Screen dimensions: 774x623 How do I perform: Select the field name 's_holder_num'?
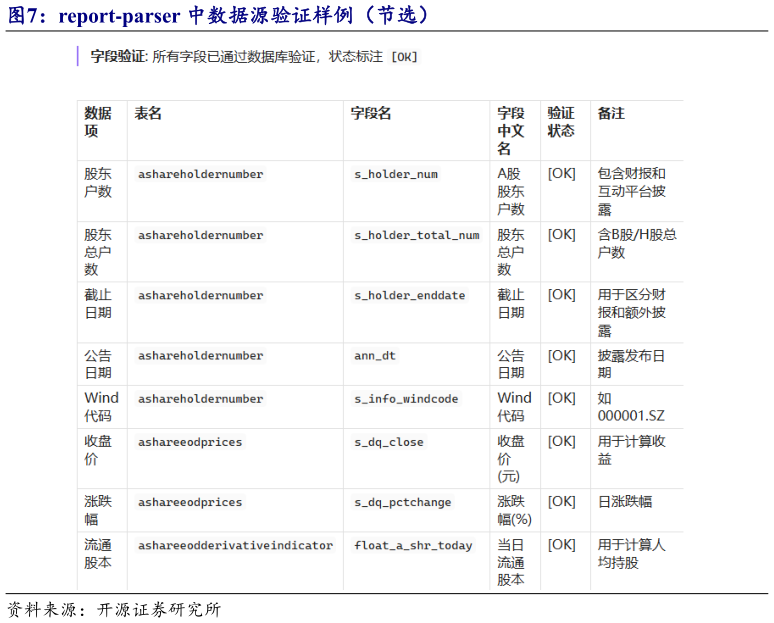[396, 174]
